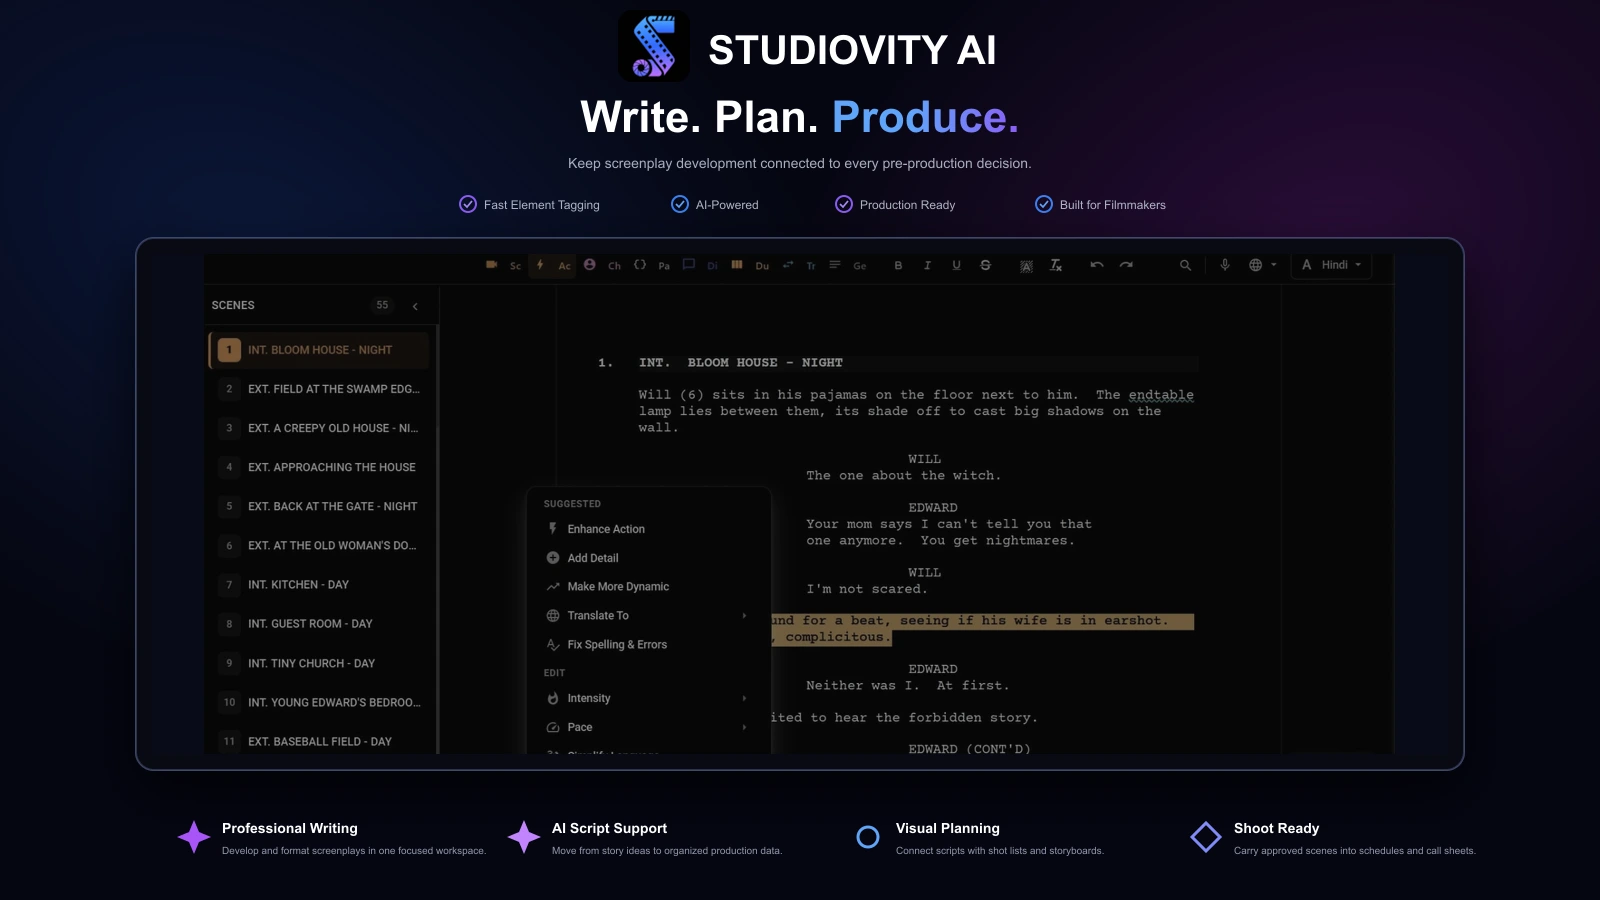Click the Visual Planning circle icon

click(x=868, y=837)
